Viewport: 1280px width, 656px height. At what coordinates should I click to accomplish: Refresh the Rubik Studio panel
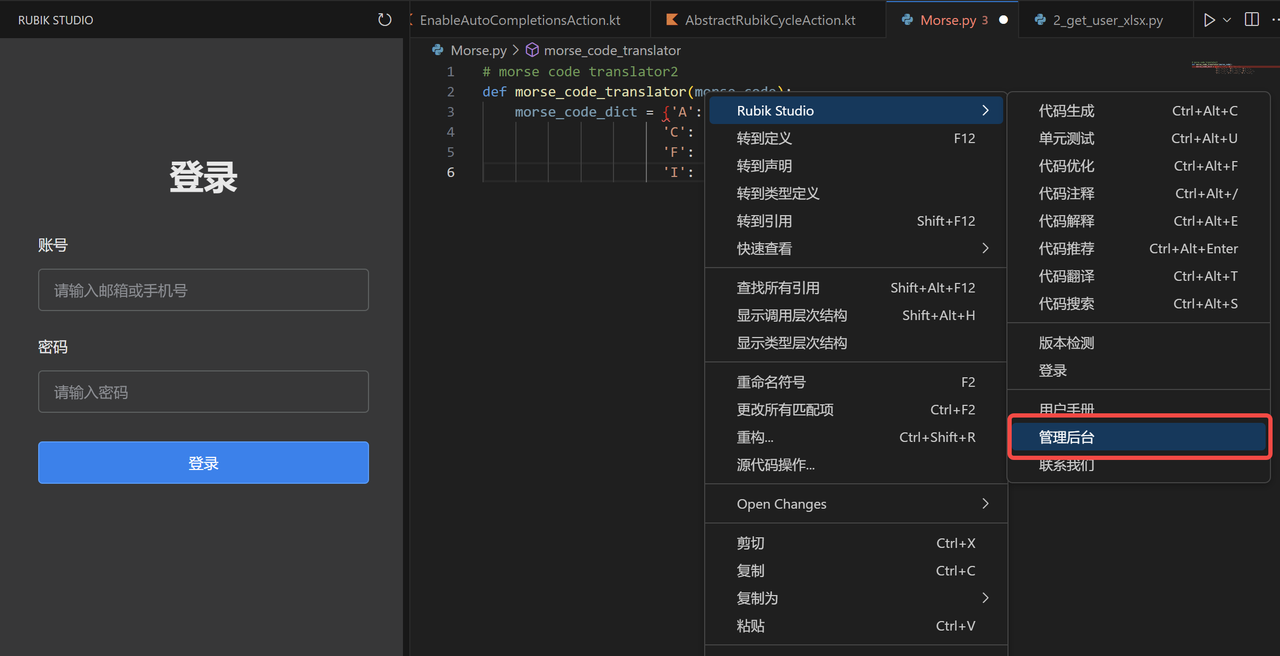click(385, 20)
